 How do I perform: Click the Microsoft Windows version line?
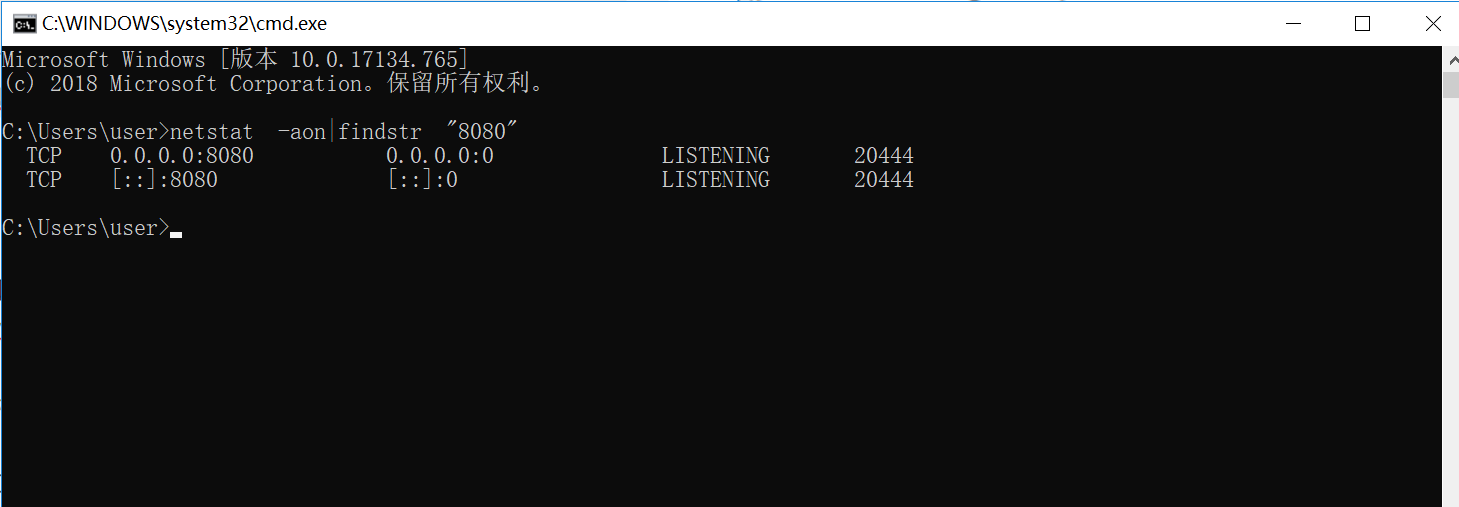click(235, 60)
